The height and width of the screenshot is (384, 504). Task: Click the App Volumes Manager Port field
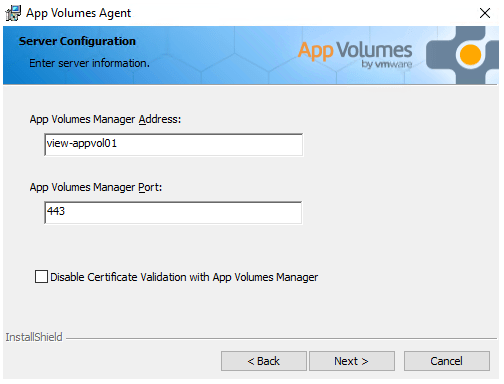(x=173, y=212)
